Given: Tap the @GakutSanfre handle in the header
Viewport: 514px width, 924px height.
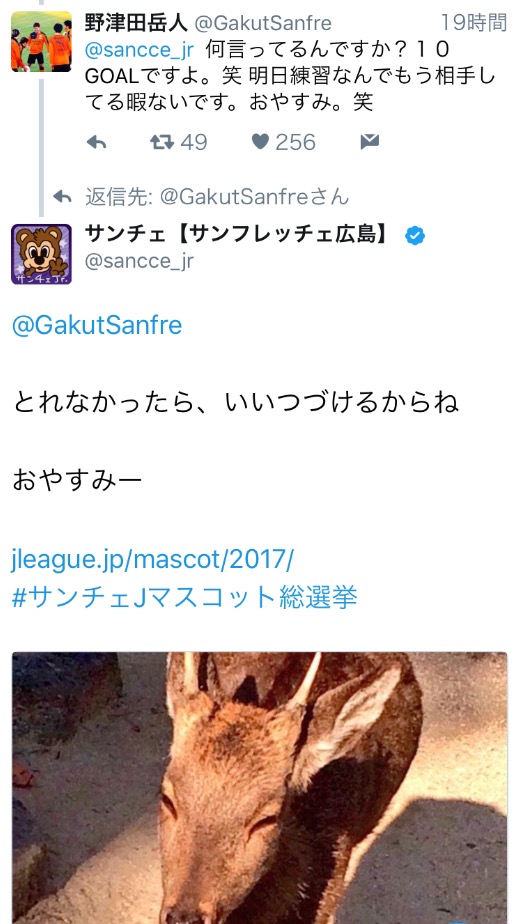Looking at the screenshot, I should (263, 23).
